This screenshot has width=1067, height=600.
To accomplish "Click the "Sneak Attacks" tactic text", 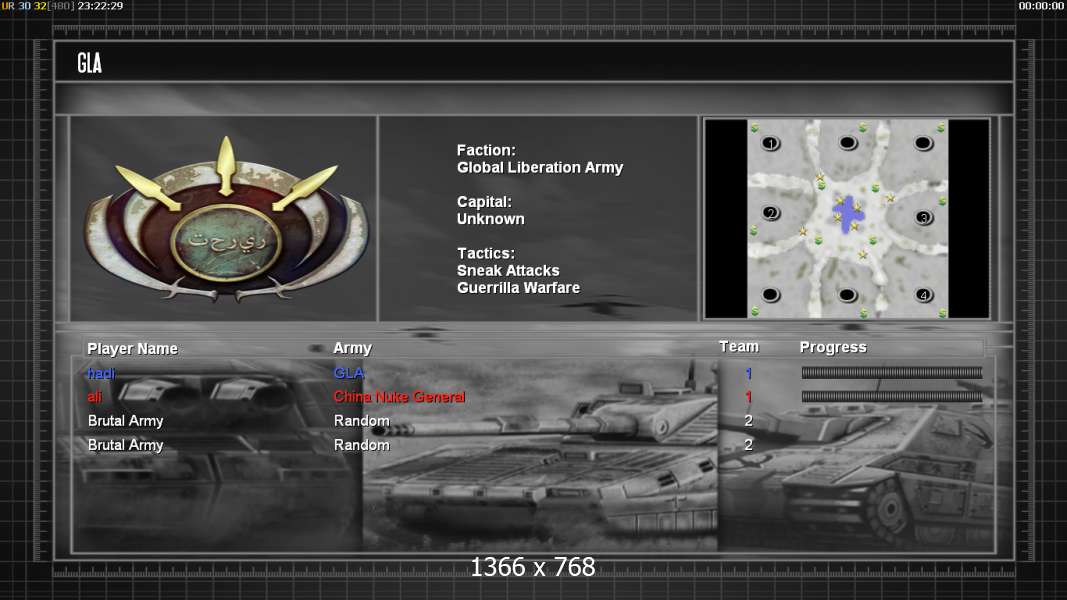I will [508, 271].
